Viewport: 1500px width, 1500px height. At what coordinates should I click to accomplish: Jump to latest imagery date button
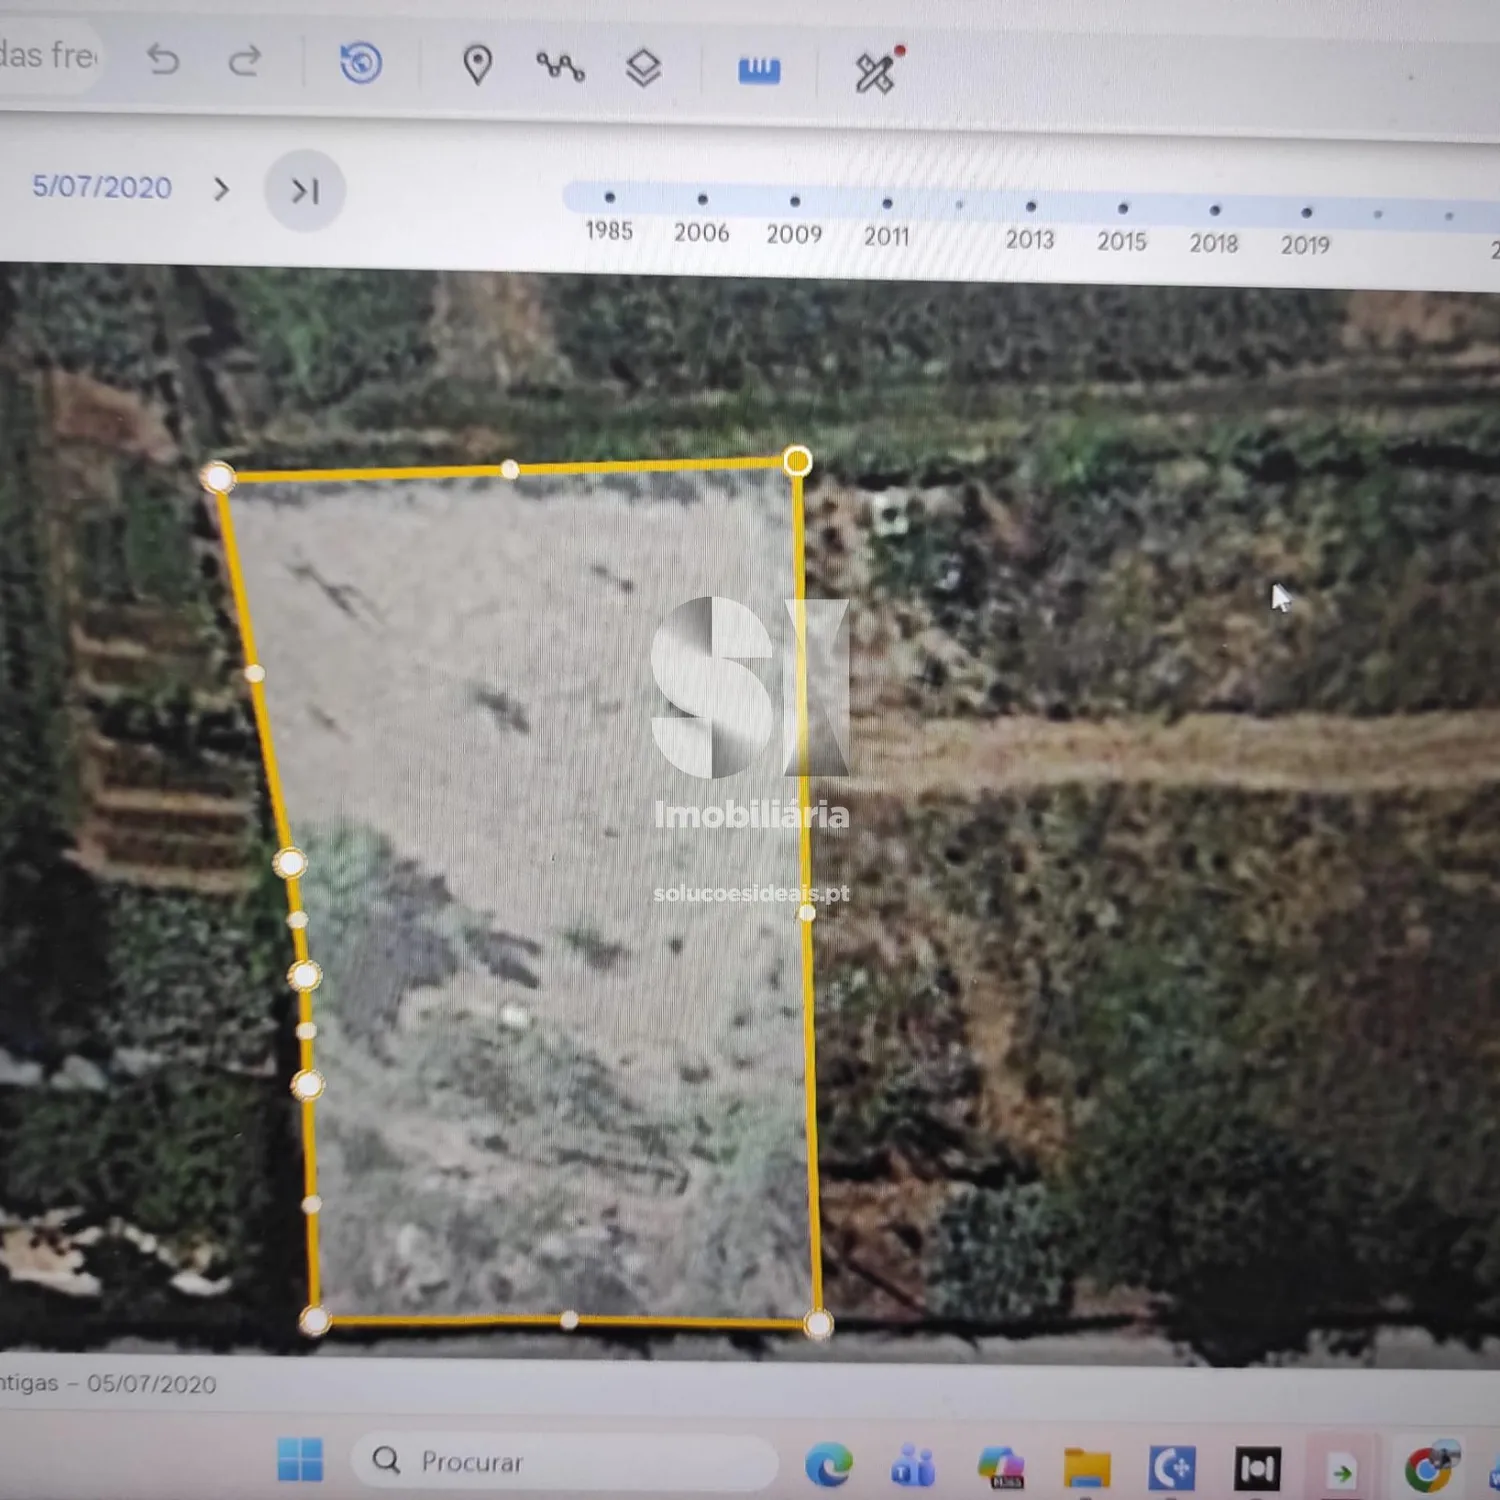coord(305,190)
